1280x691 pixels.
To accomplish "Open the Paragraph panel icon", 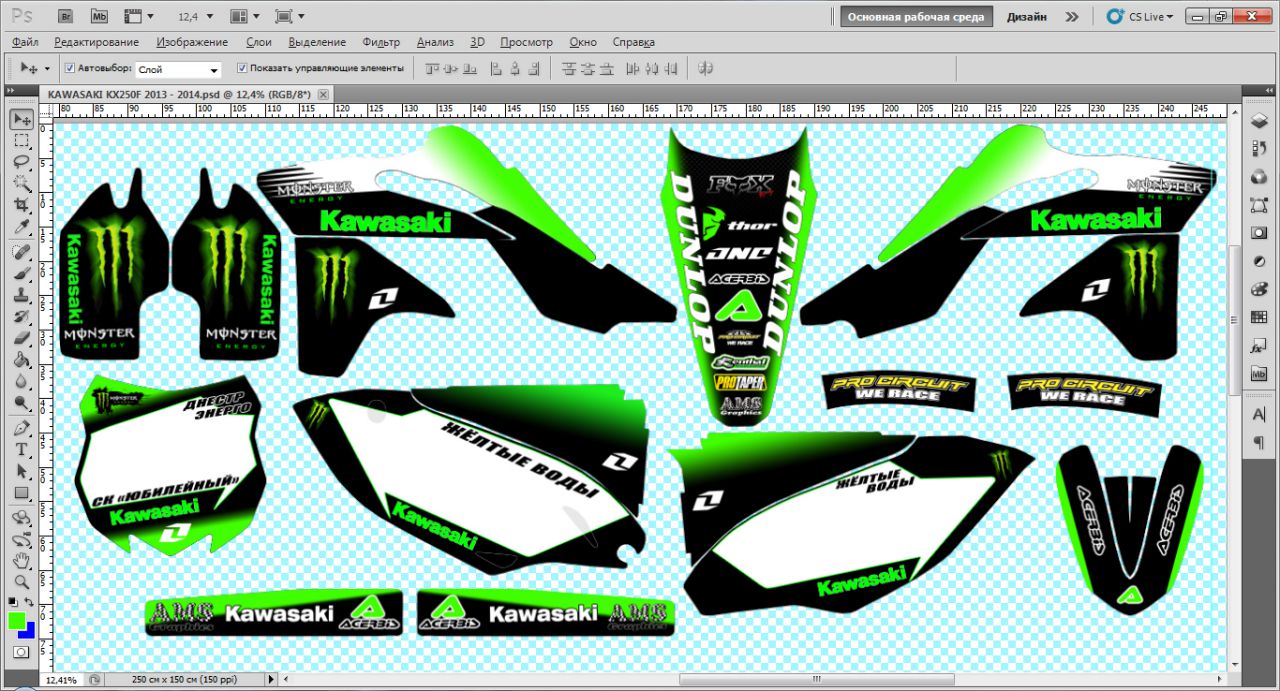I will pos(1259,442).
